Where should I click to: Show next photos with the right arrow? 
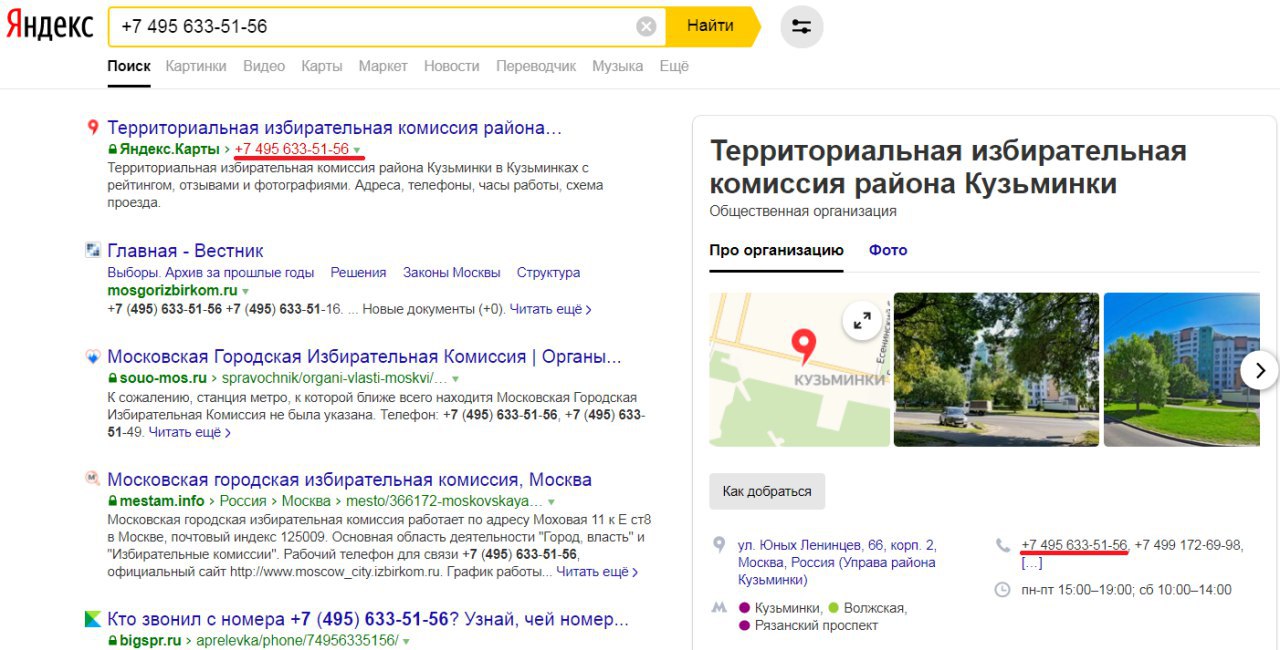[1259, 370]
